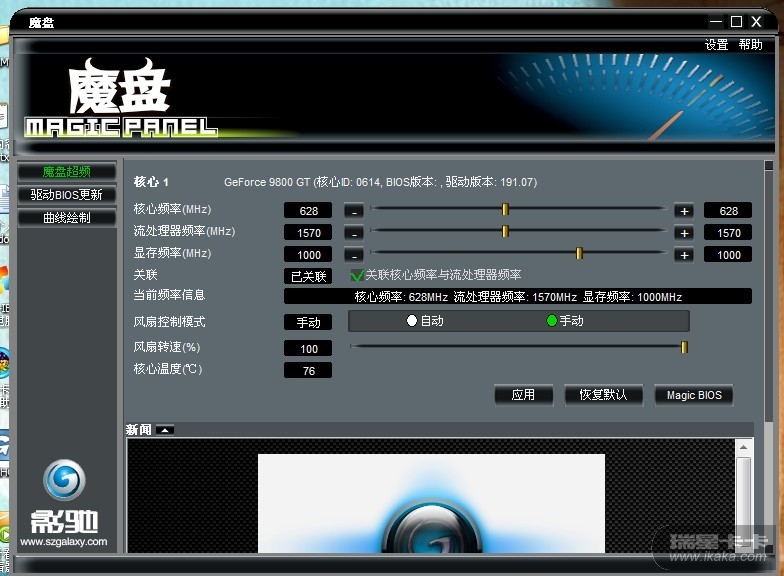Viewport: 784px width, 576px height.
Task: Open the 帮助 menu
Action: (750, 44)
